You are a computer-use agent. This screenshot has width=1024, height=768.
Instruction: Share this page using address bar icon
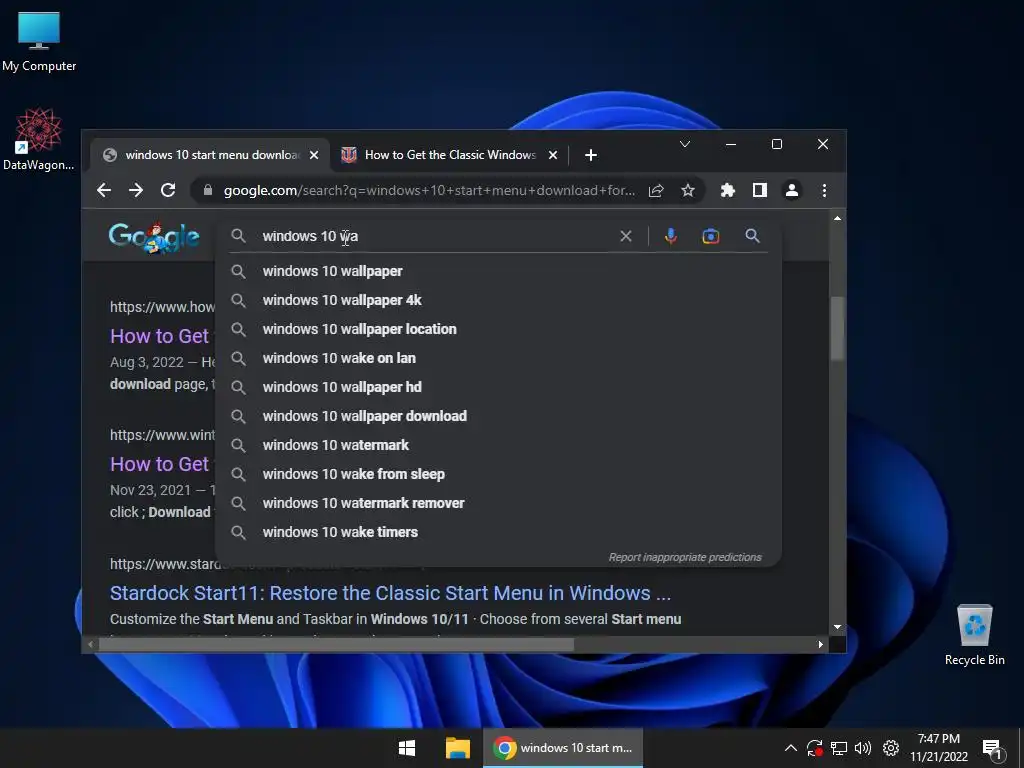(656, 190)
